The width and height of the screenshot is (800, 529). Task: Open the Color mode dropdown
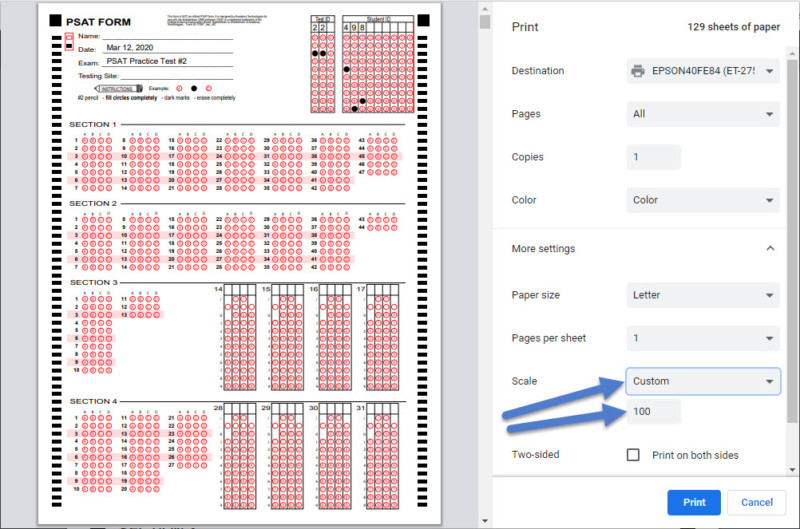(x=703, y=200)
